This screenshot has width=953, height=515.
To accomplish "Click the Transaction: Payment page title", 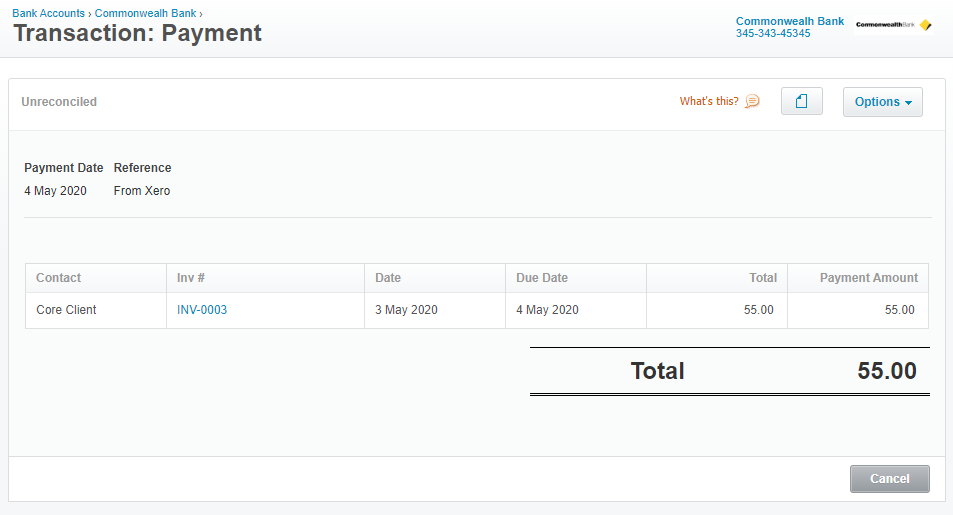I will point(137,33).
